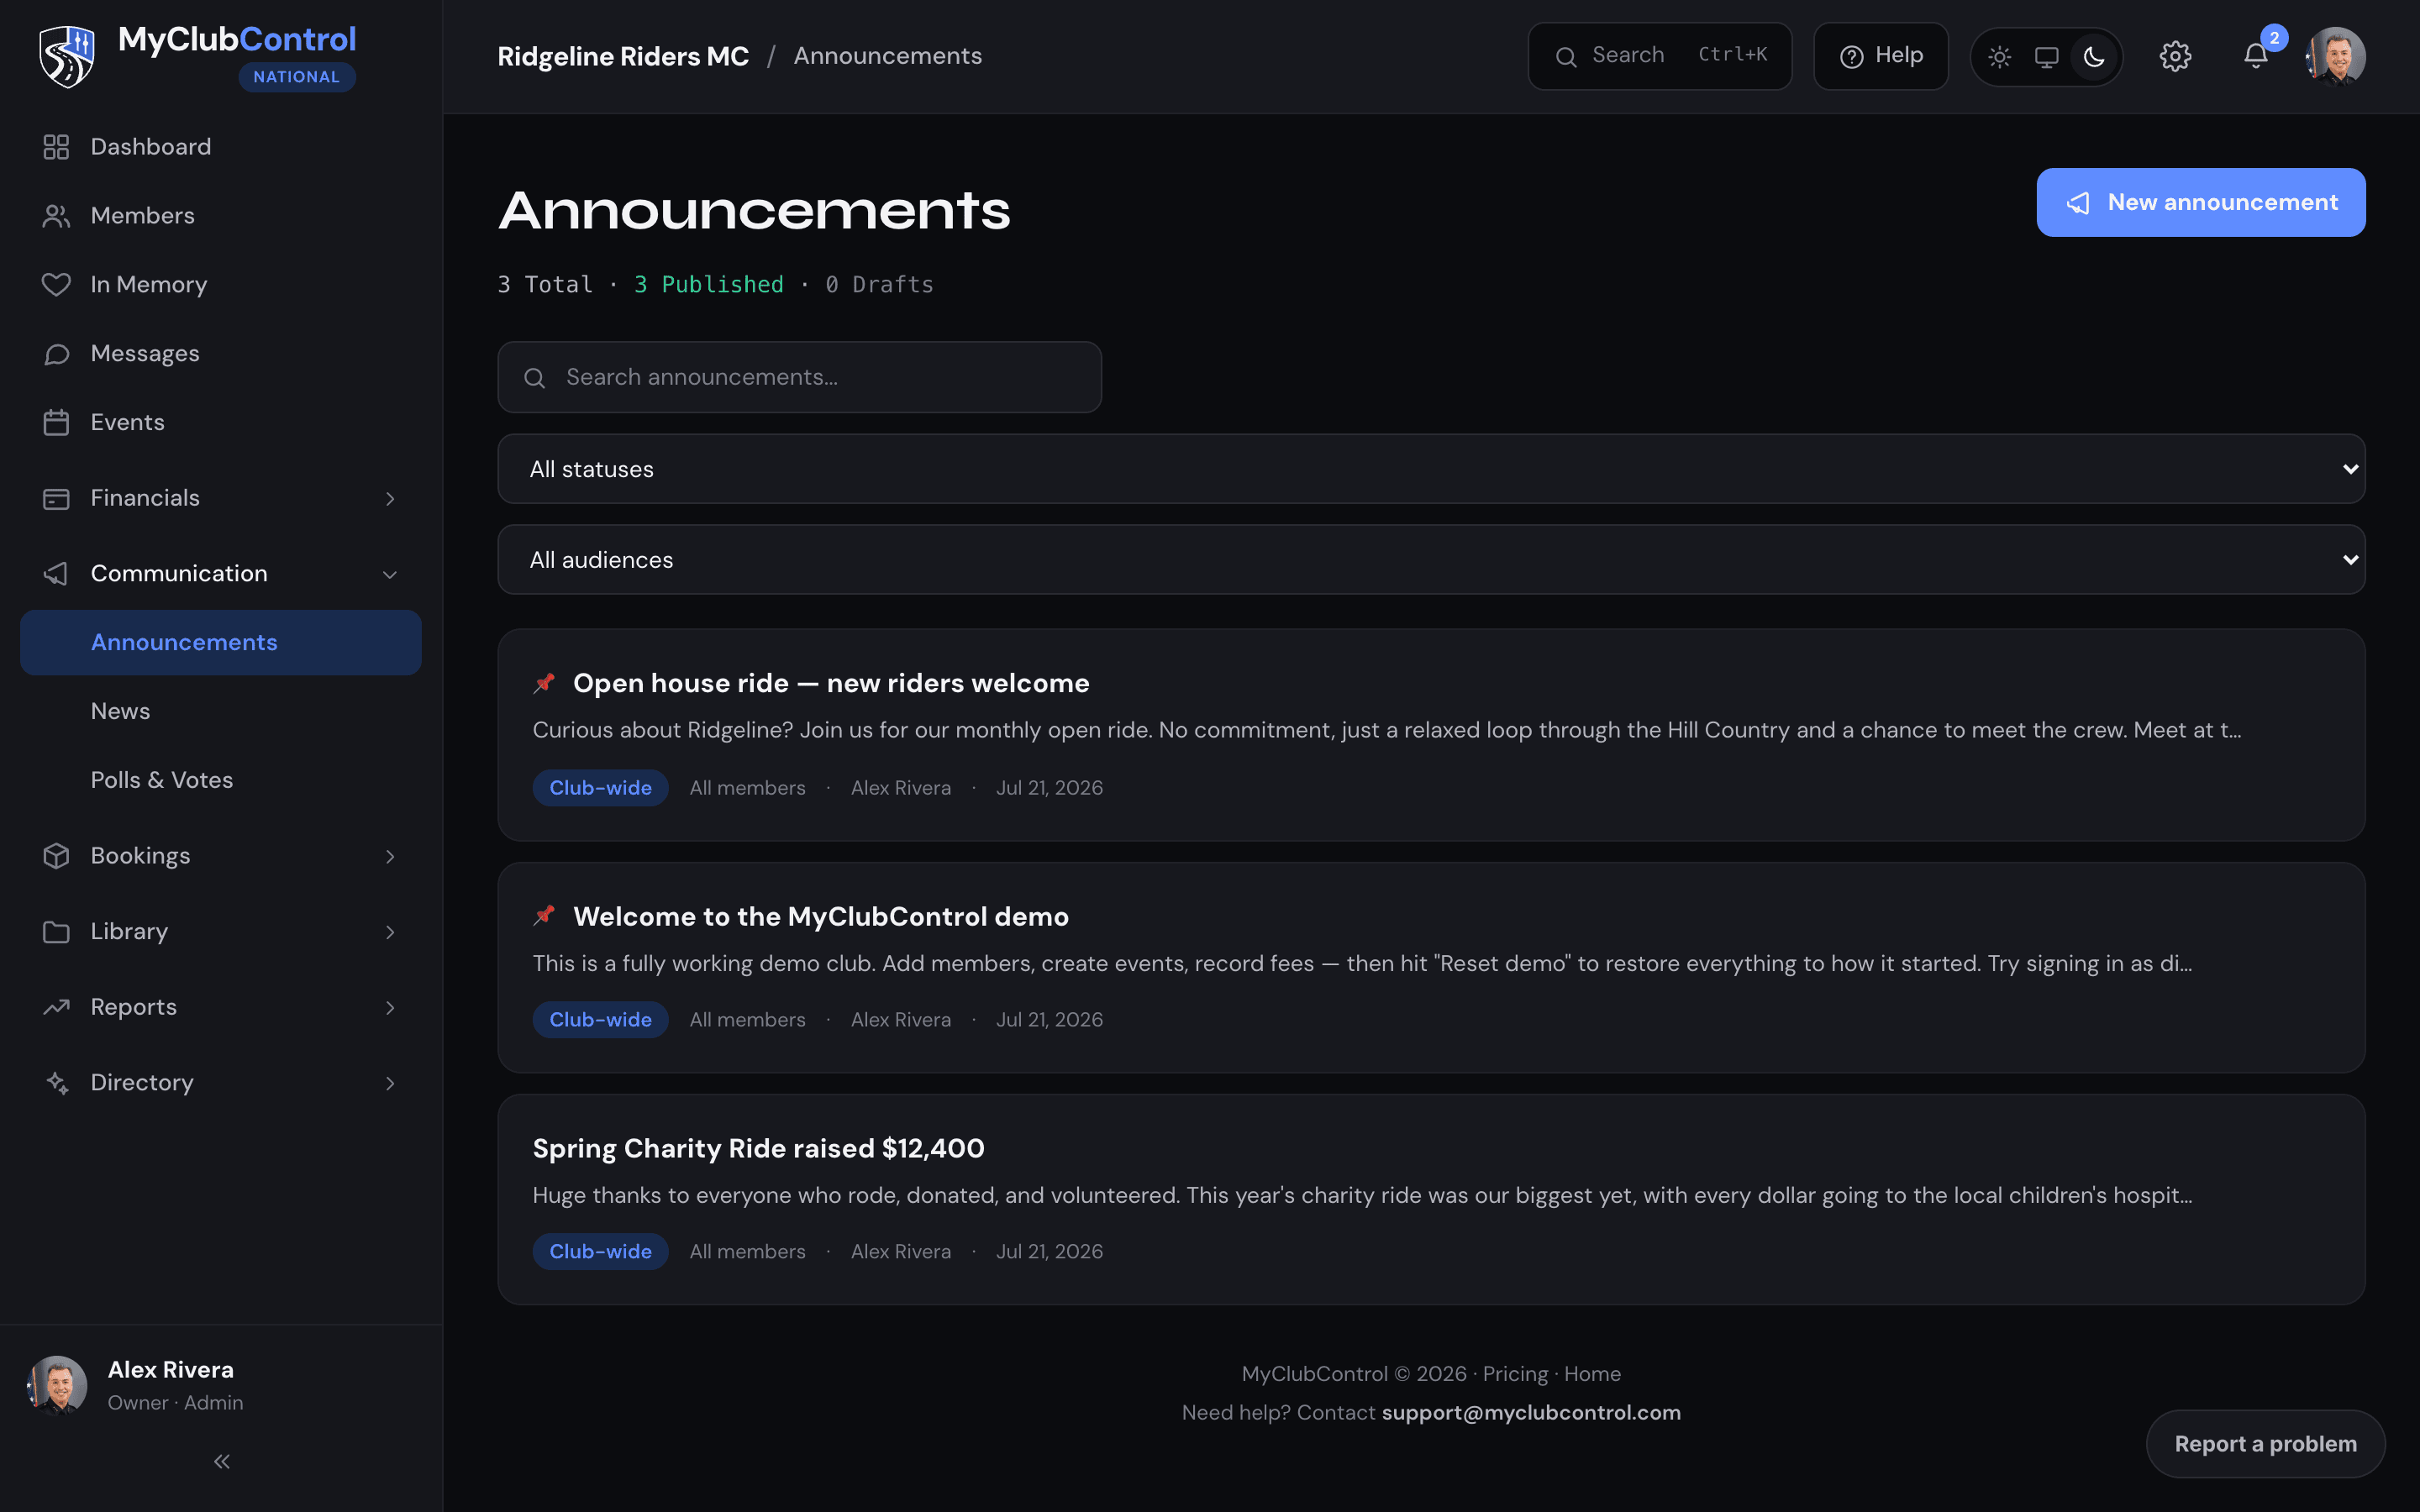This screenshot has width=2420, height=1512.
Task: Open settings gear icon in header
Action: point(2175,56)
